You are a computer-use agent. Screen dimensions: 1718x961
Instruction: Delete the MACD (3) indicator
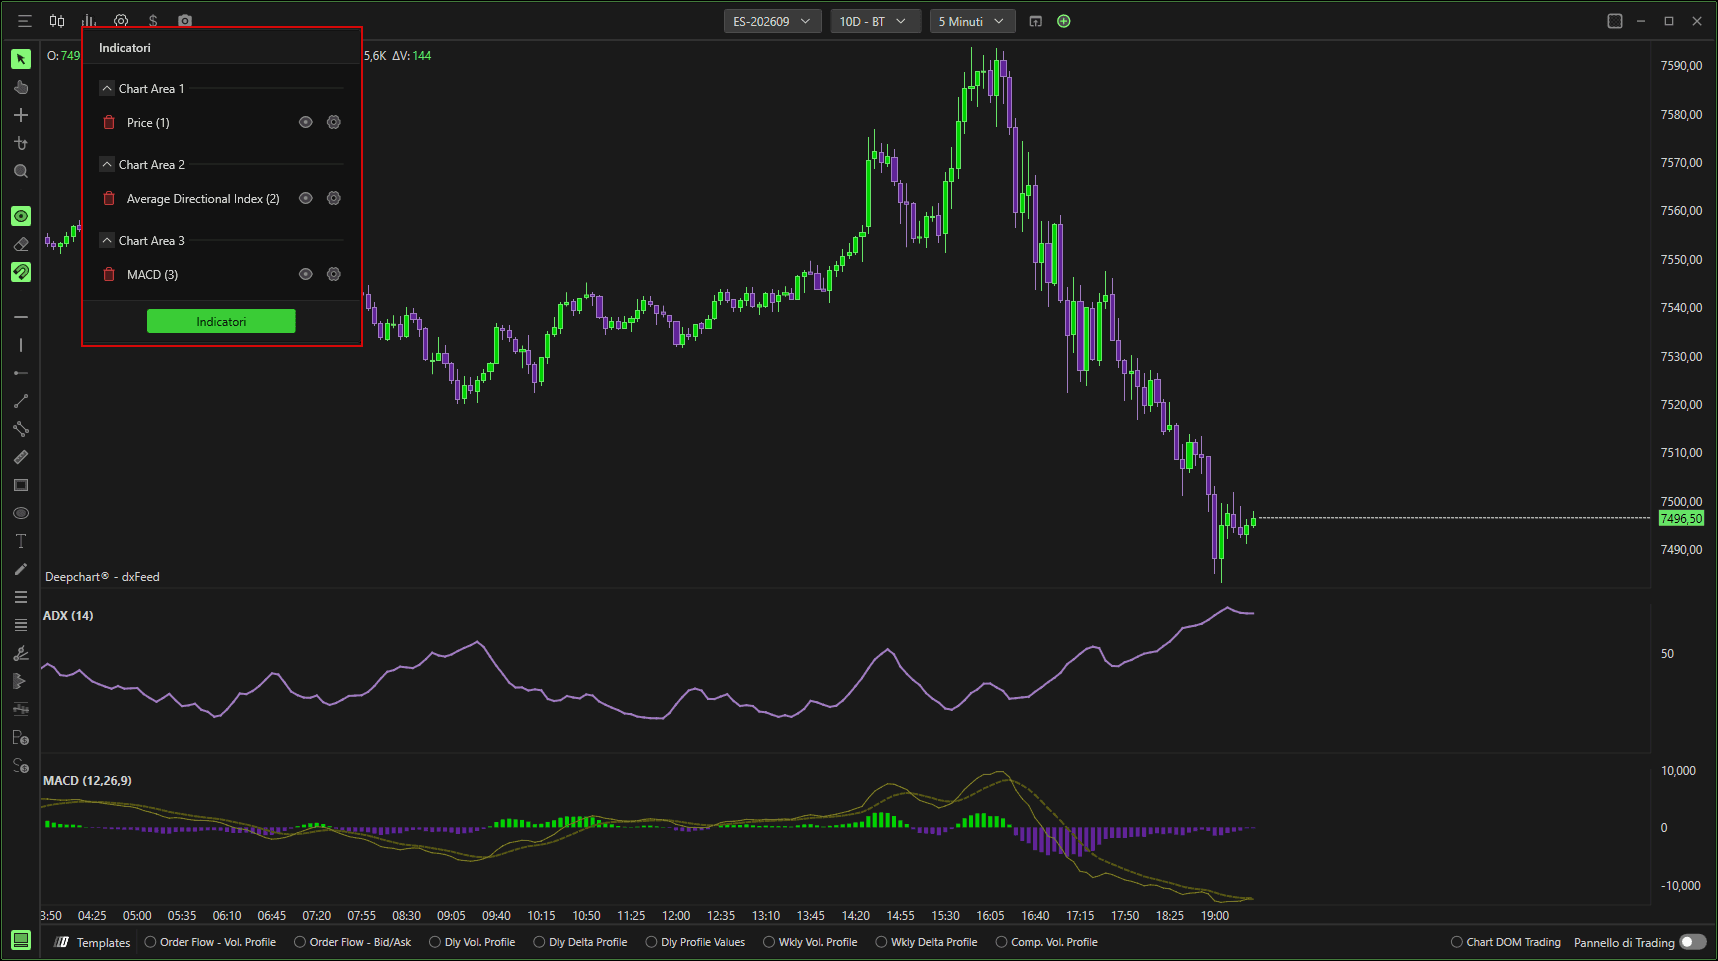(x=109, y=275)
